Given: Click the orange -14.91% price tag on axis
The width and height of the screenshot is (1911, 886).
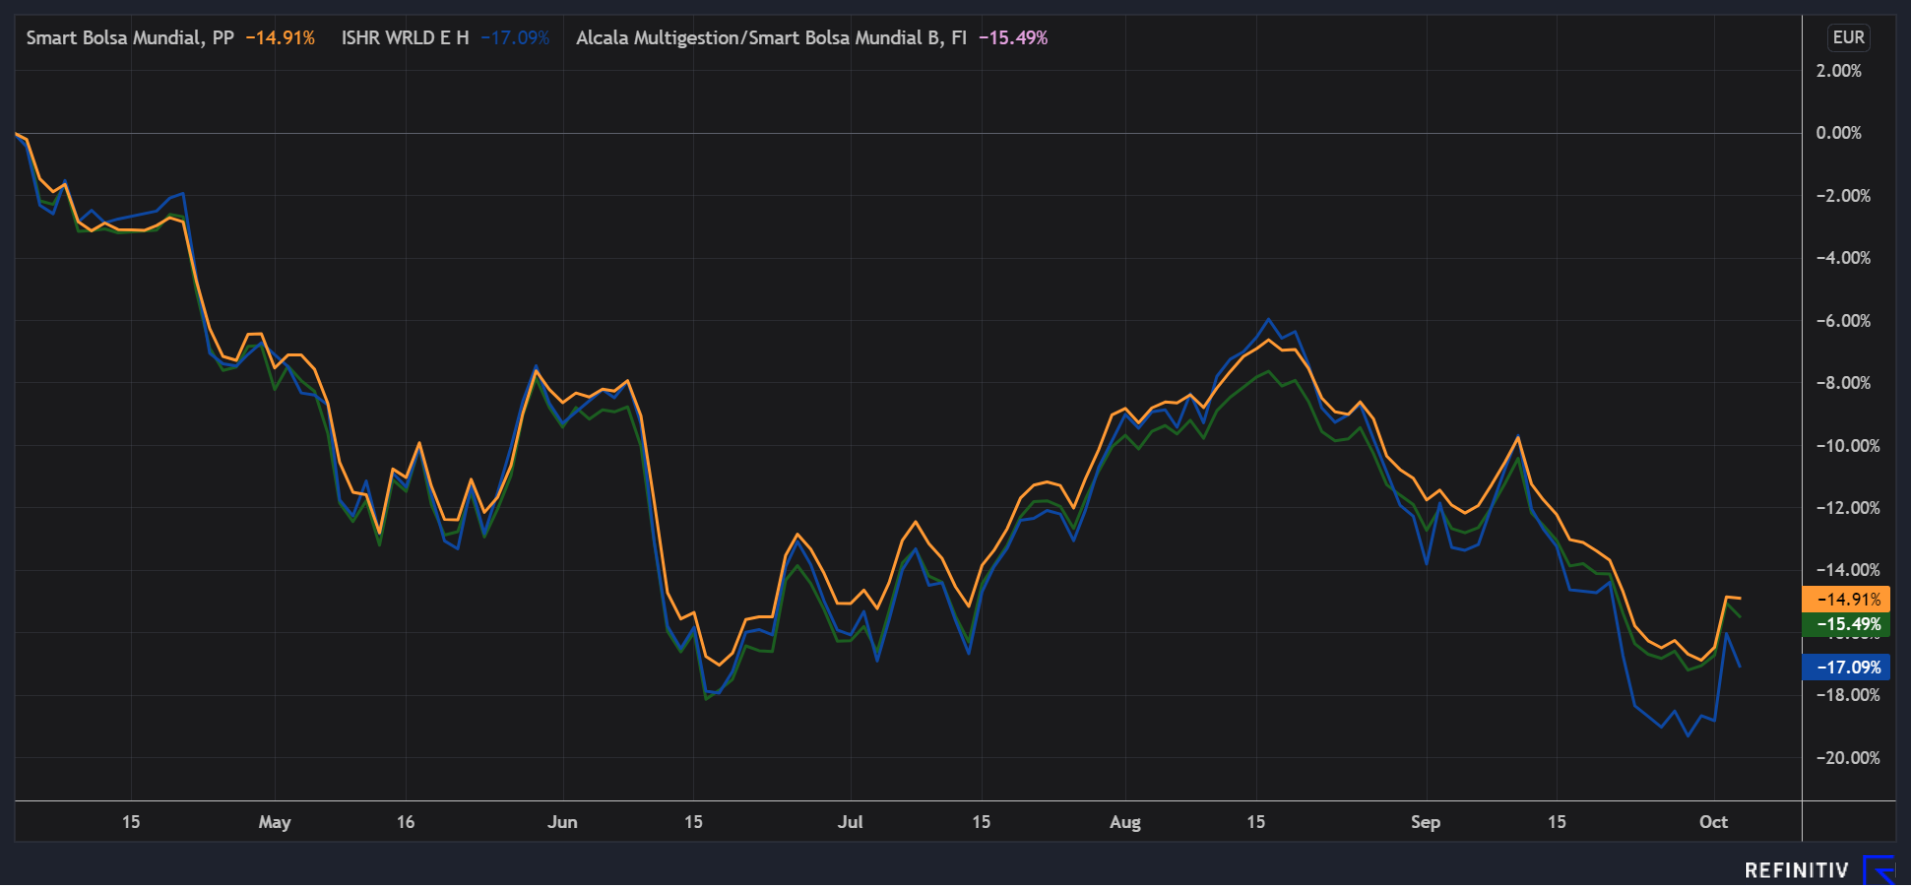Looking at the screenshot, I should 1846,599.
